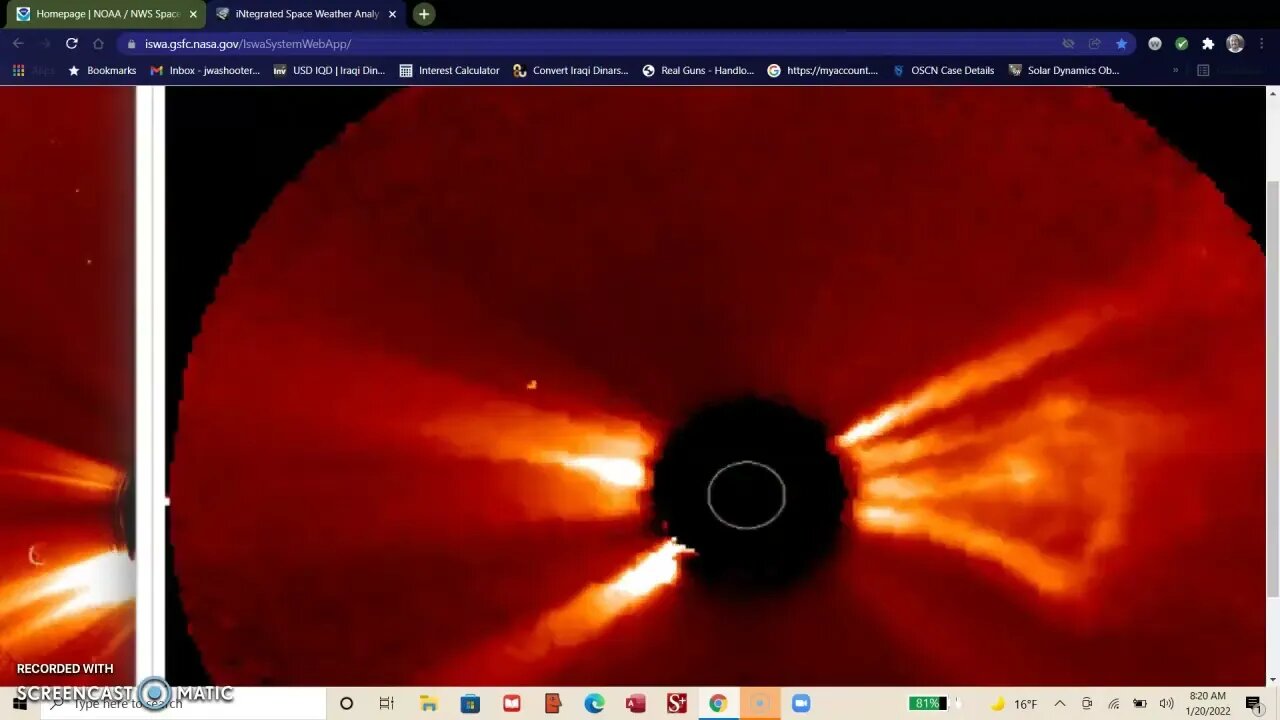Close the NOAA Homepage tab
This screenshot has height=720, width=1280.
click(193, 14)
